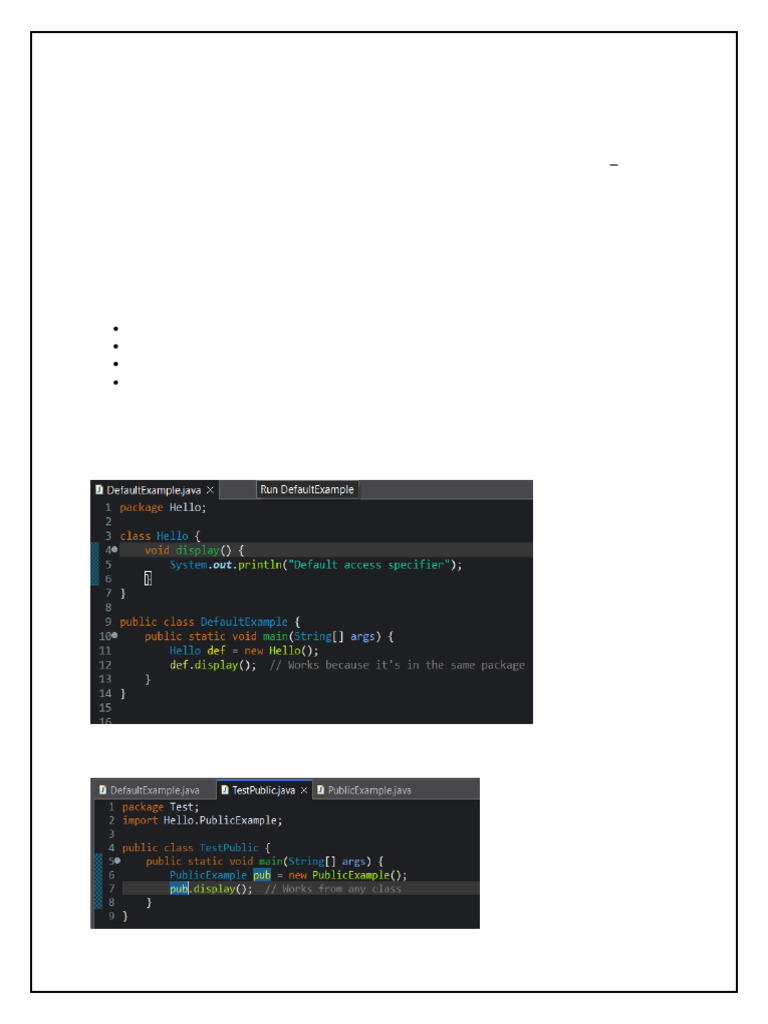Click 'import Hello.PublicExample;' line
Screen dimensions: 768x1024
[x=202, y=820]
